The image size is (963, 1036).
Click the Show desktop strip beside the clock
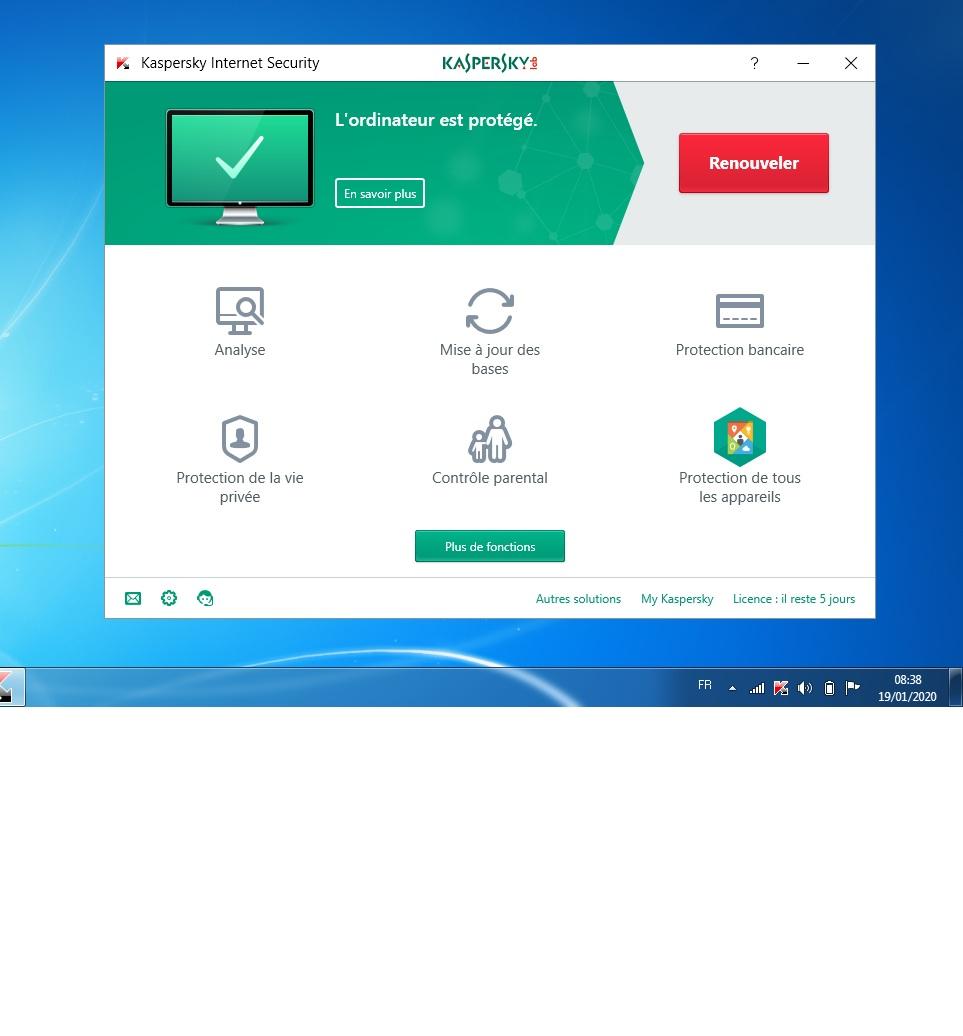[956, 687]
